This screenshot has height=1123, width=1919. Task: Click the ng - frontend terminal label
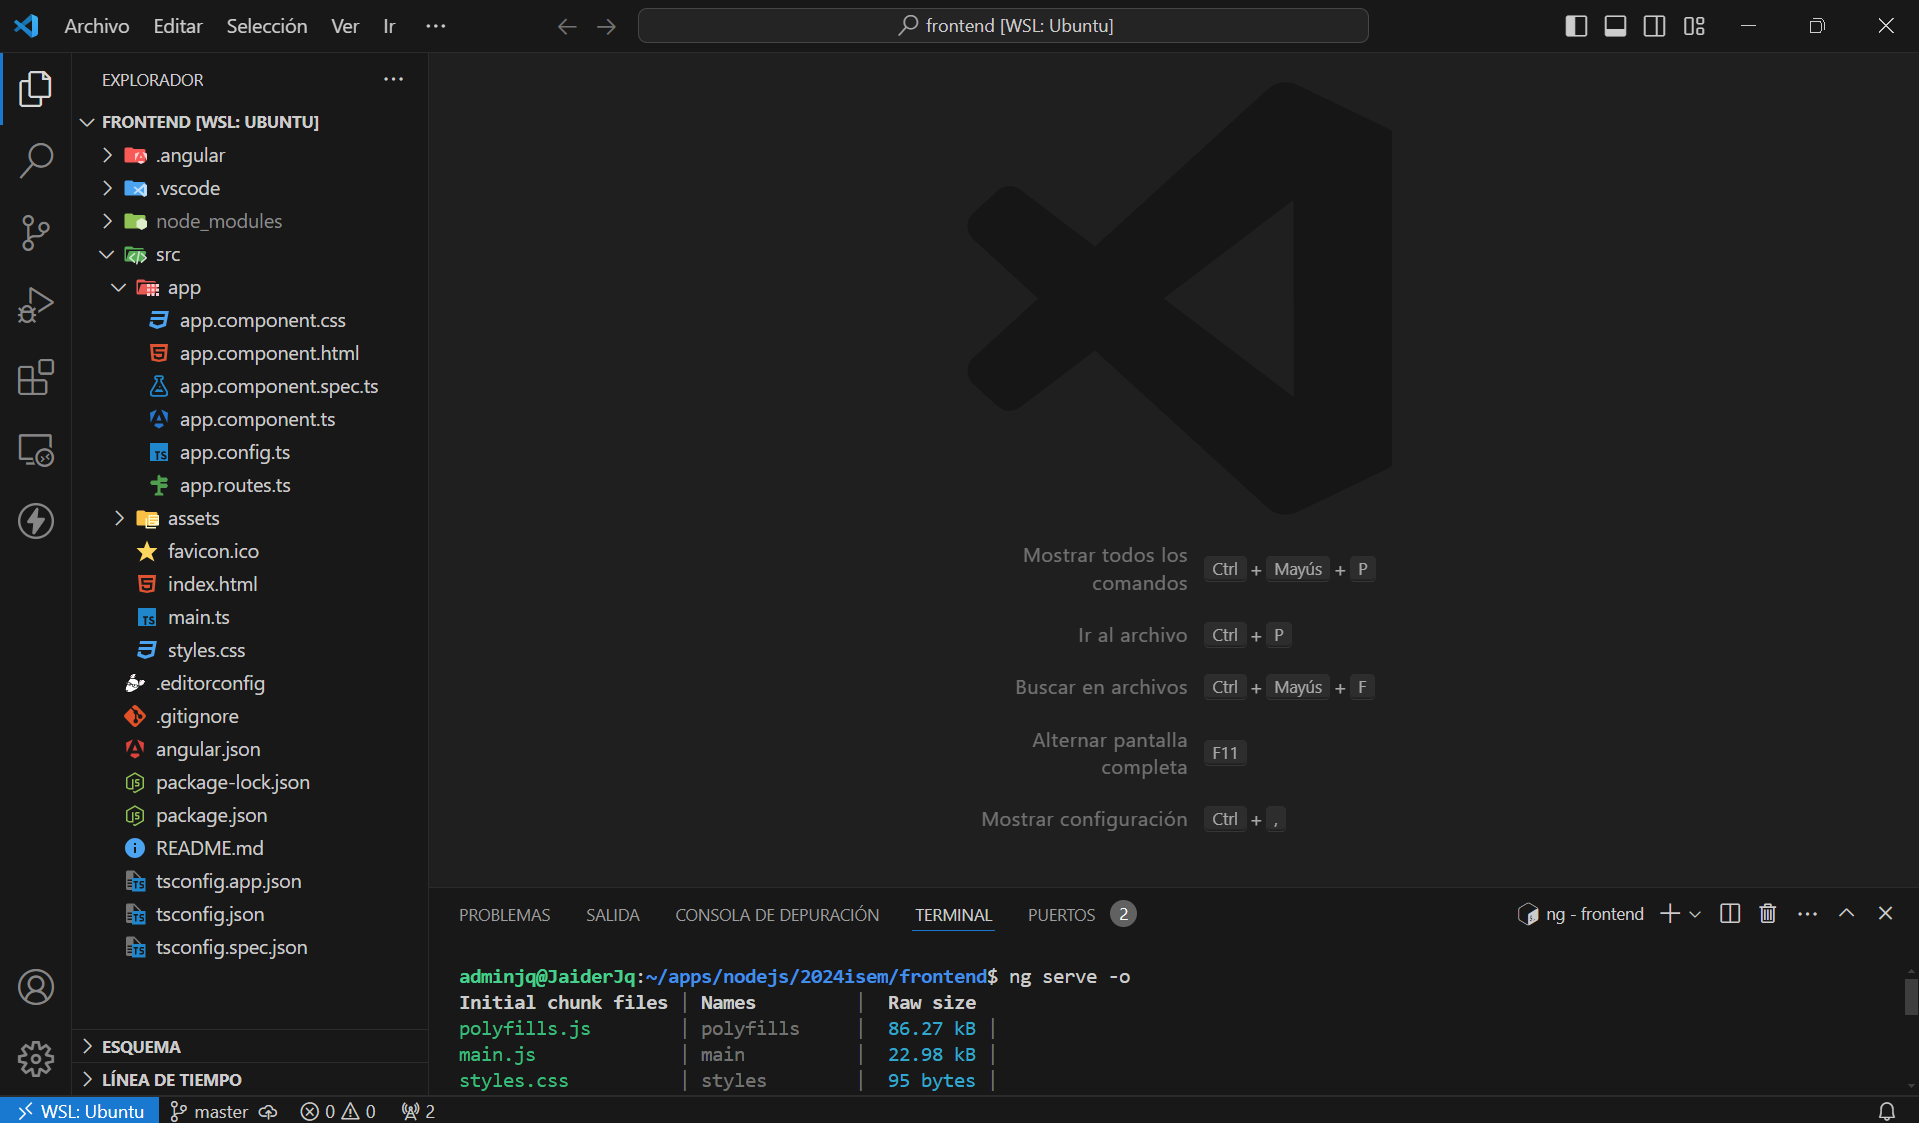pyautogui.click(x=1581, y=914)
